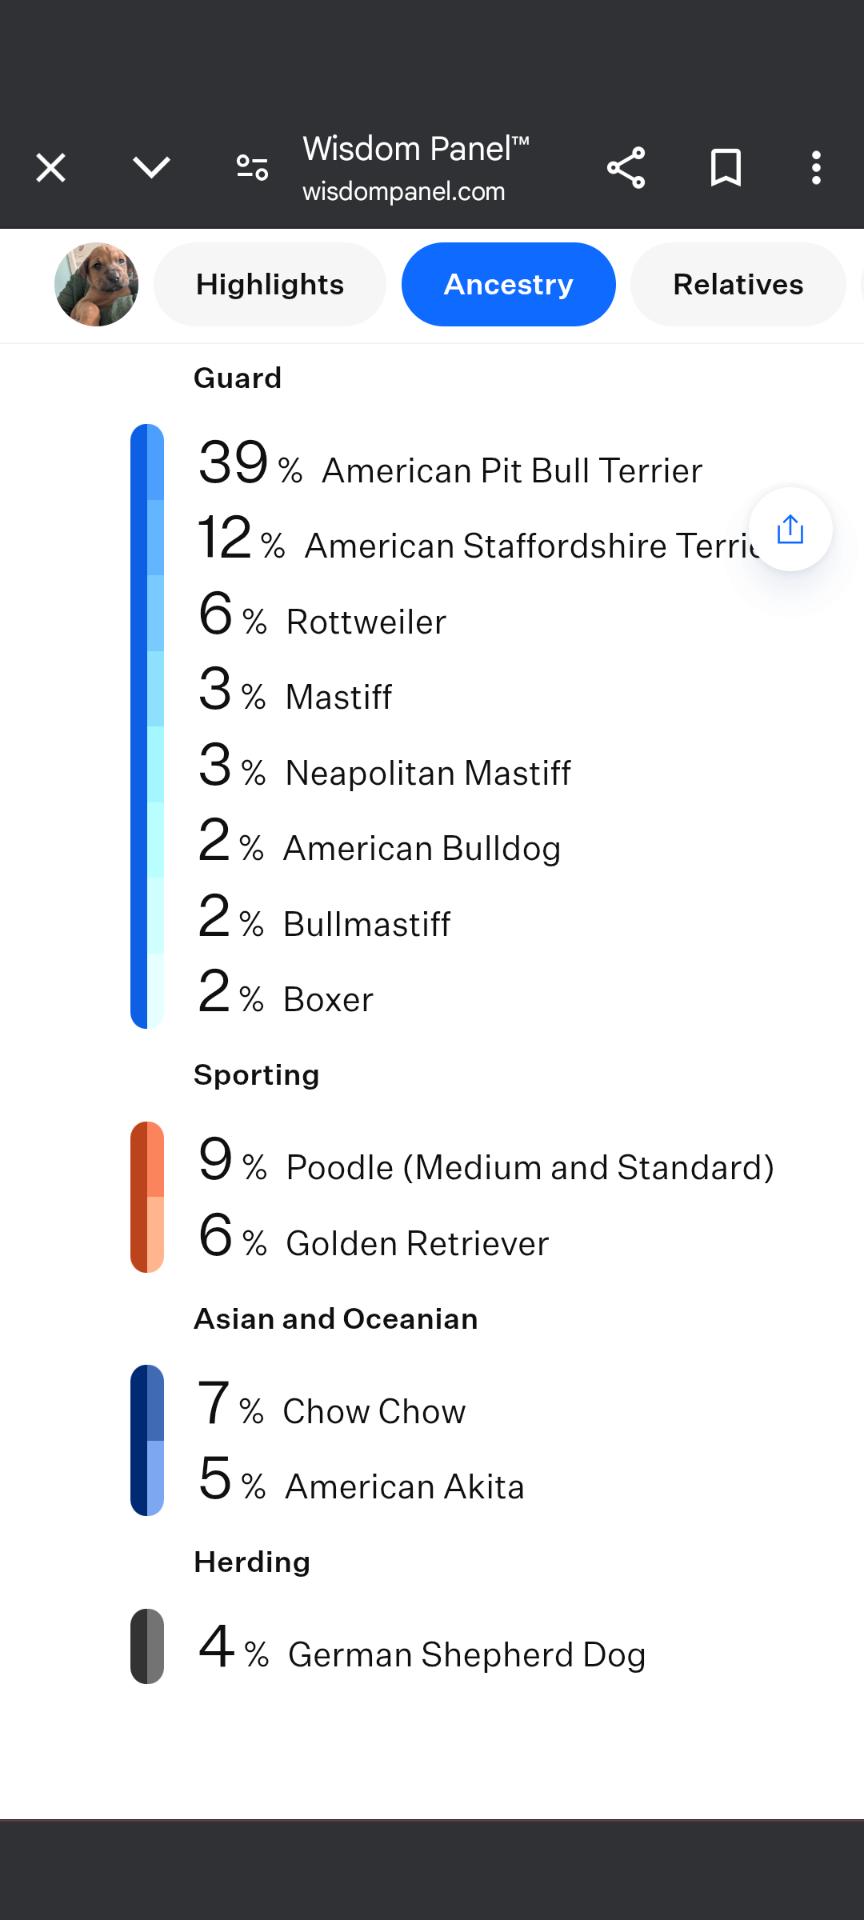This screenshot has width=864, height=1920.
Task: Open American Pit Bull Terrier breed
Action: [x=511, y=470]
